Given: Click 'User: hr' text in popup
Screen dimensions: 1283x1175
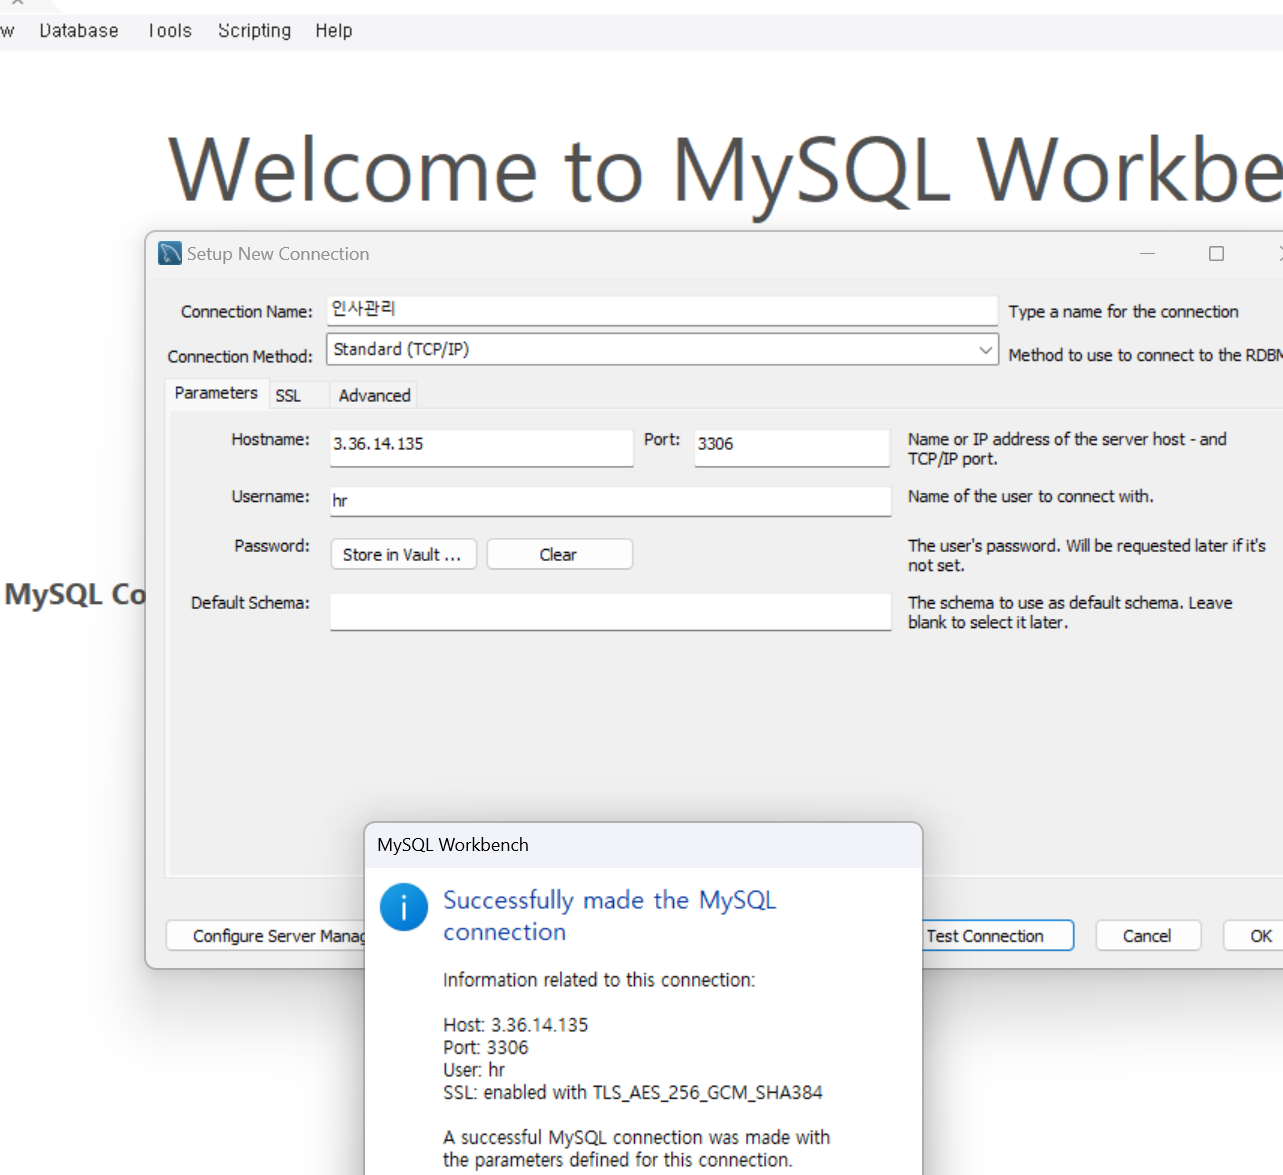Looking at the screenshot, I should [474, 1070].
